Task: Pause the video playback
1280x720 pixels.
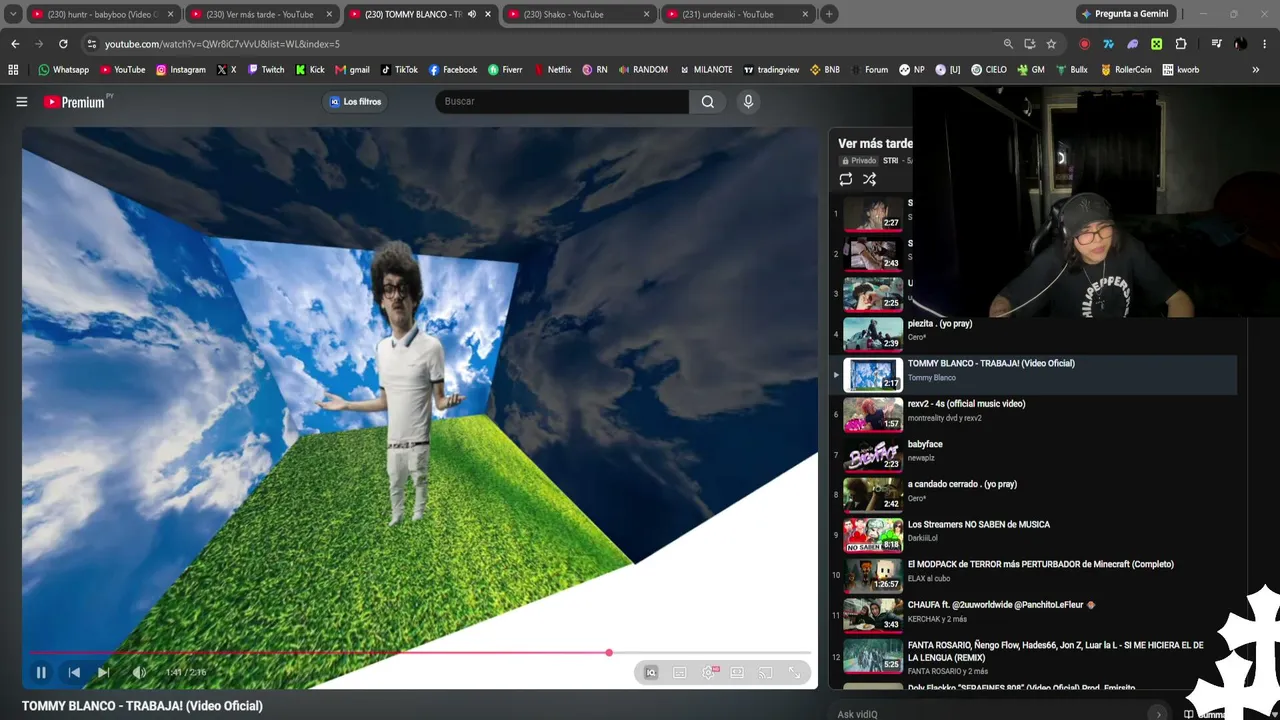Action: click(x=41, y=673)
